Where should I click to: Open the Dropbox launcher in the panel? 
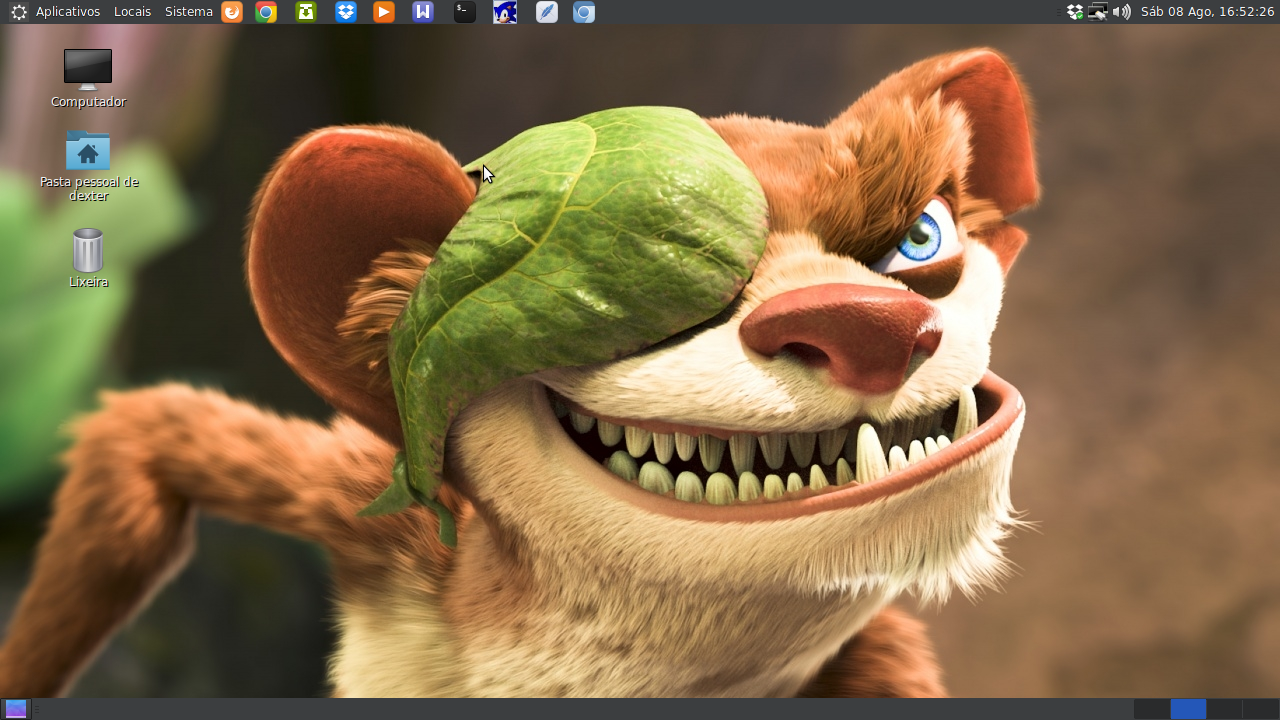[x=346, y=12]
